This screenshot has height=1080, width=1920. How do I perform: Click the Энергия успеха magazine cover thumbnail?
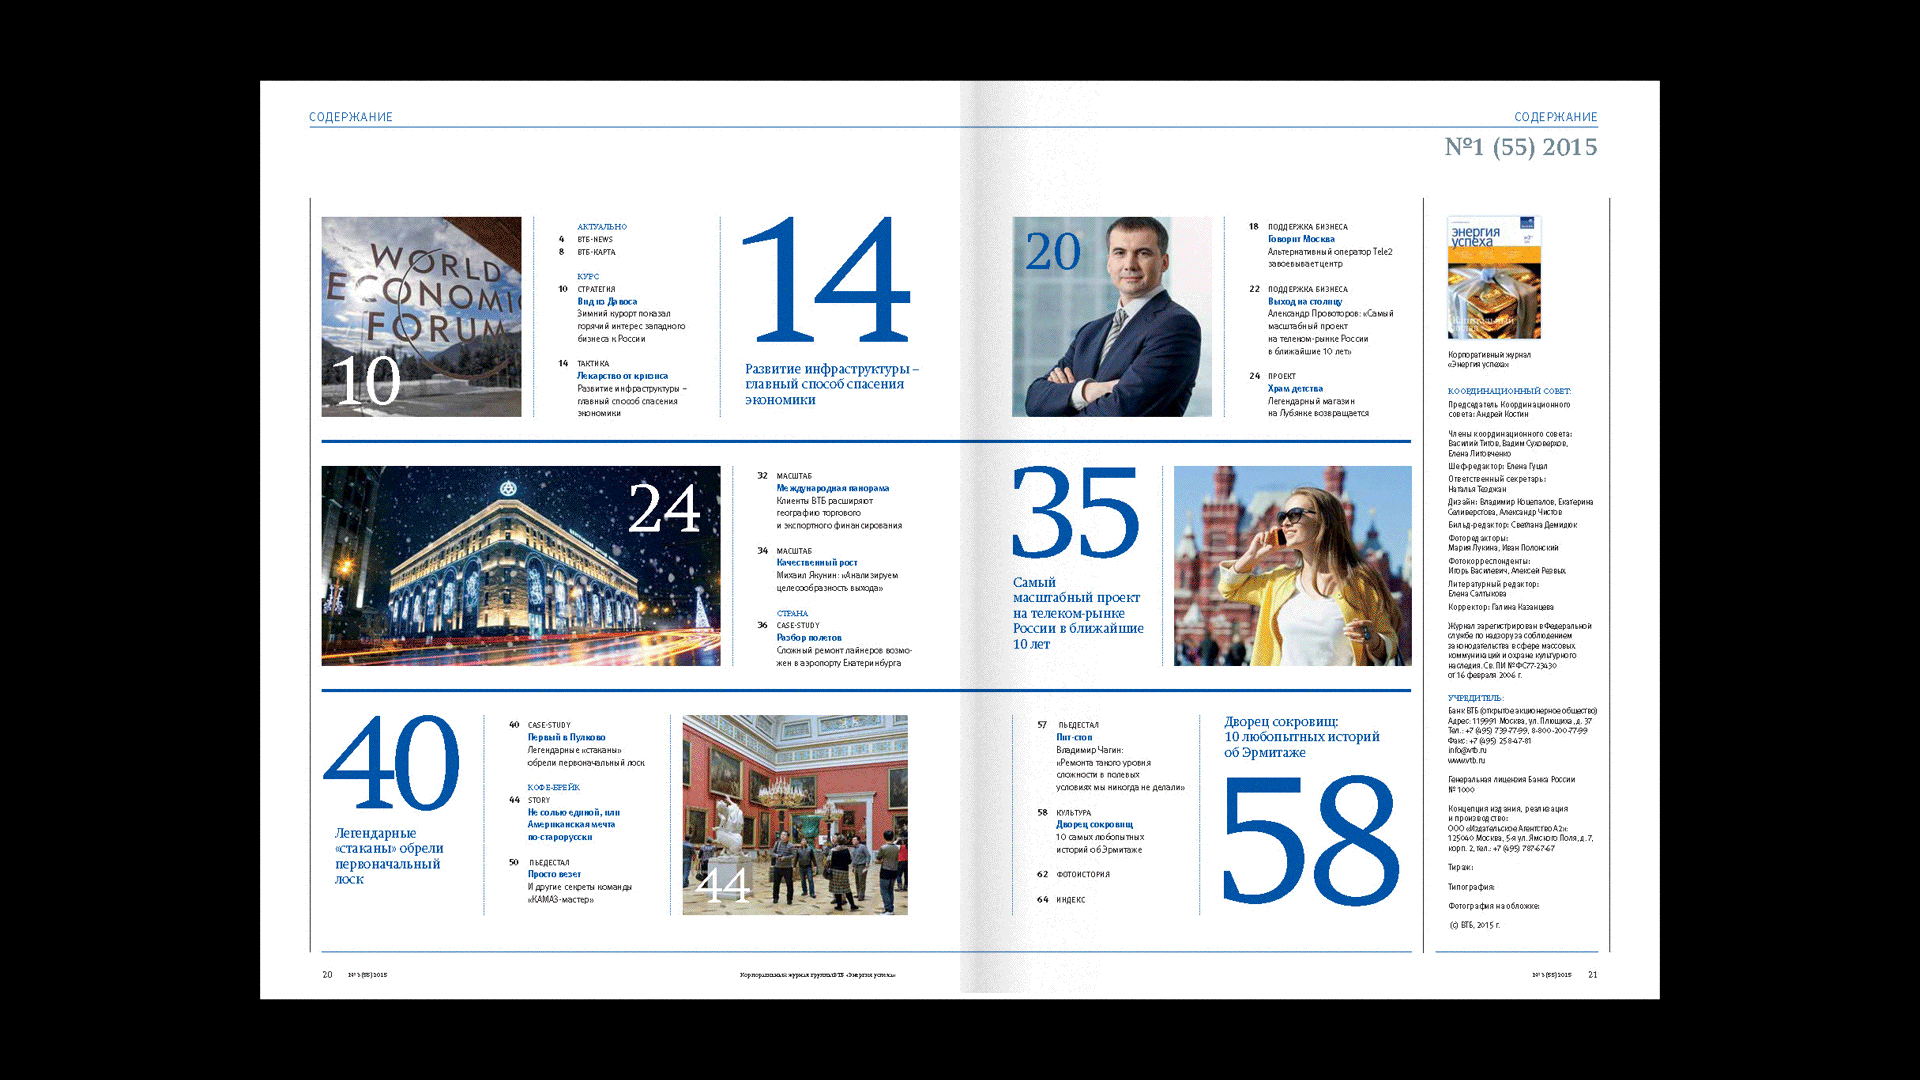[1494, 278]
